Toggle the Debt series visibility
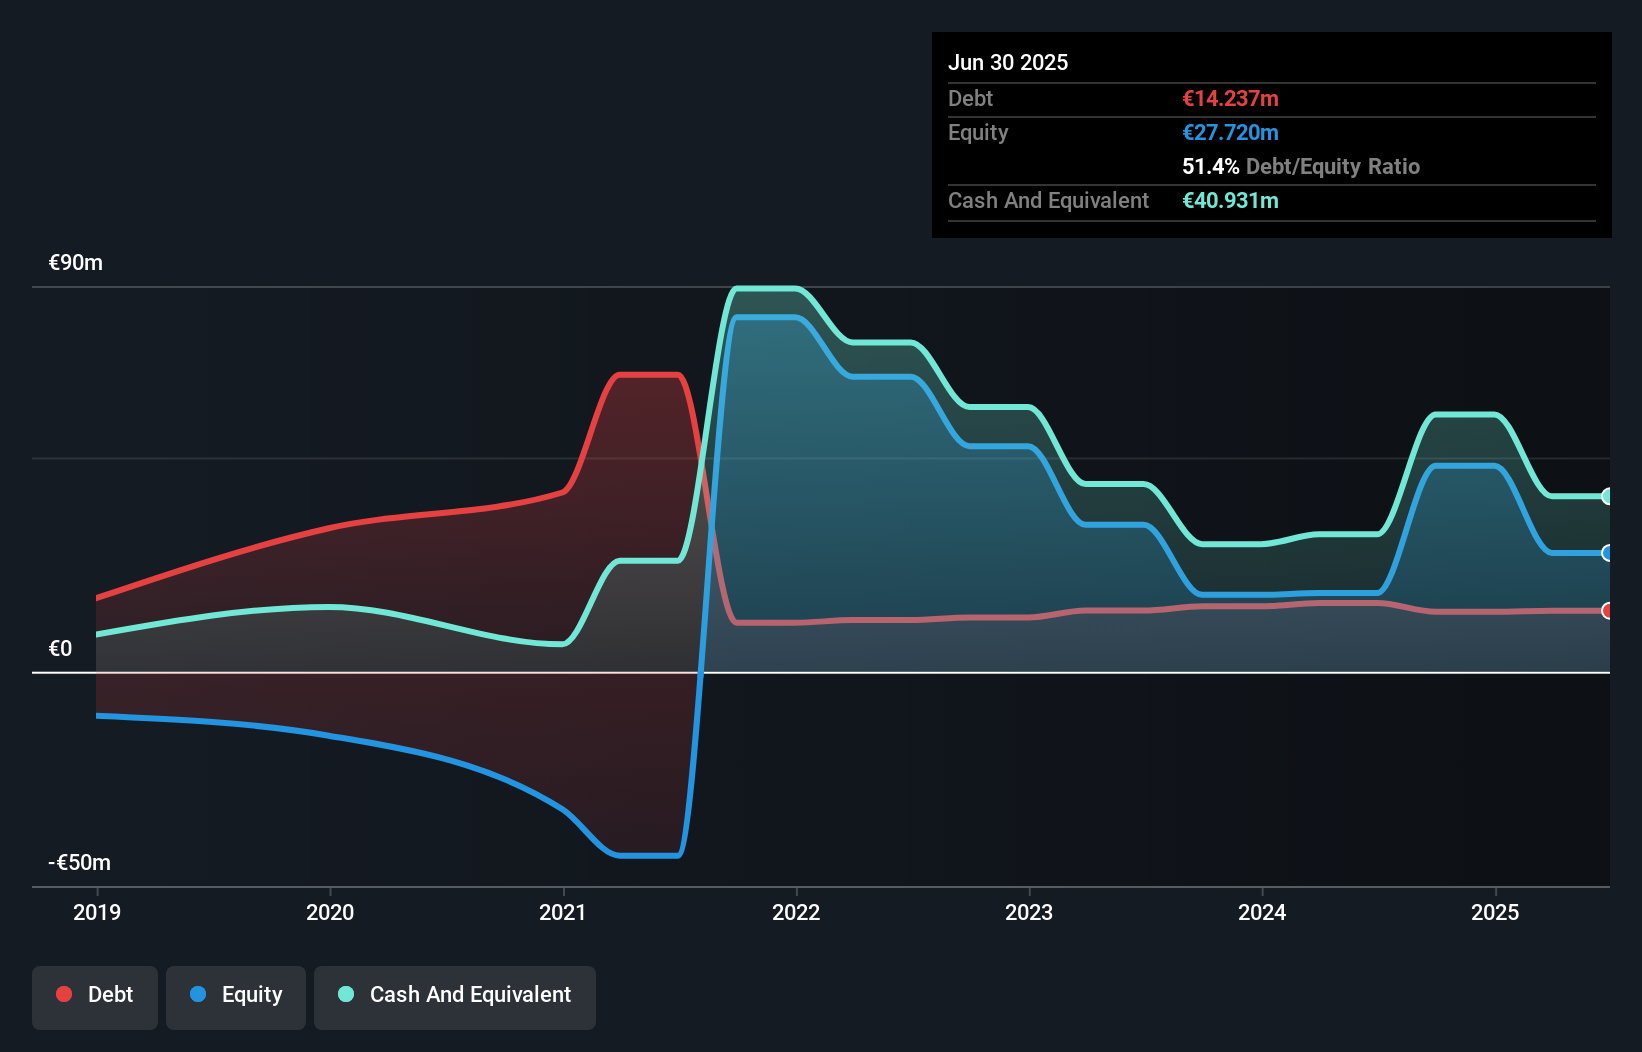Viewport: 1642px width, 1052px height. pyautogui.click(x=95, y=997)
